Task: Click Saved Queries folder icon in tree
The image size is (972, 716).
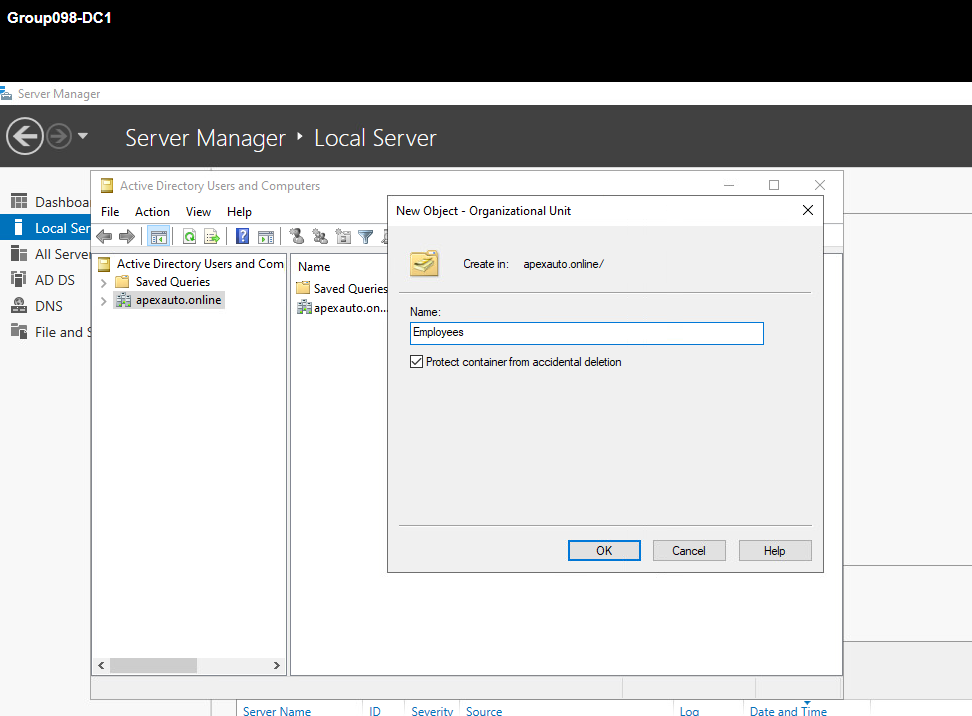Action: (123, 281)
